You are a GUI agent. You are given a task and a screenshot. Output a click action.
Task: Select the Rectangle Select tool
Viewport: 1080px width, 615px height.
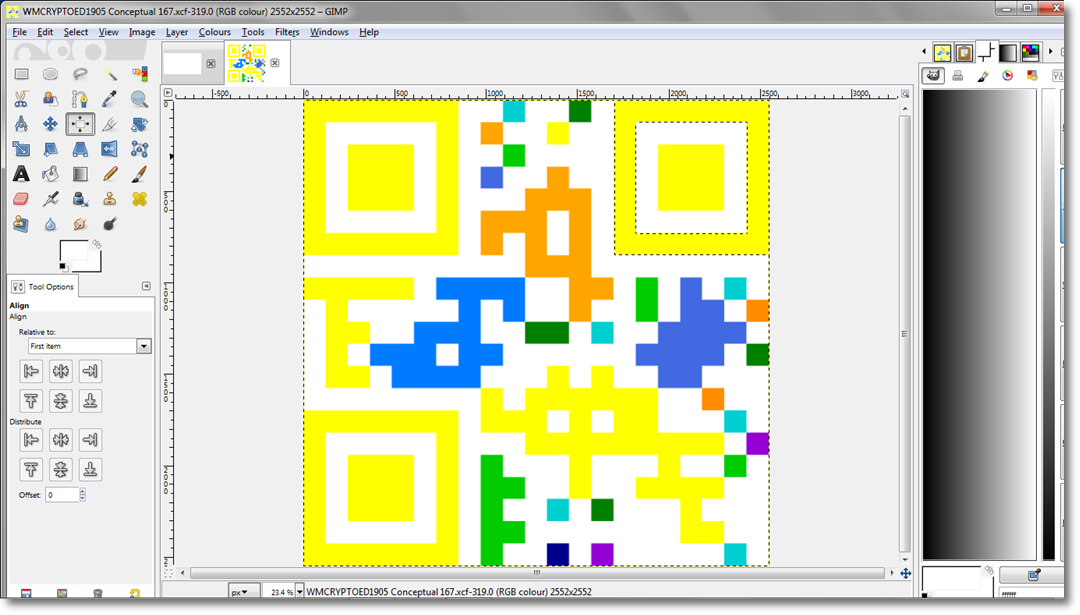coord(21,74)
